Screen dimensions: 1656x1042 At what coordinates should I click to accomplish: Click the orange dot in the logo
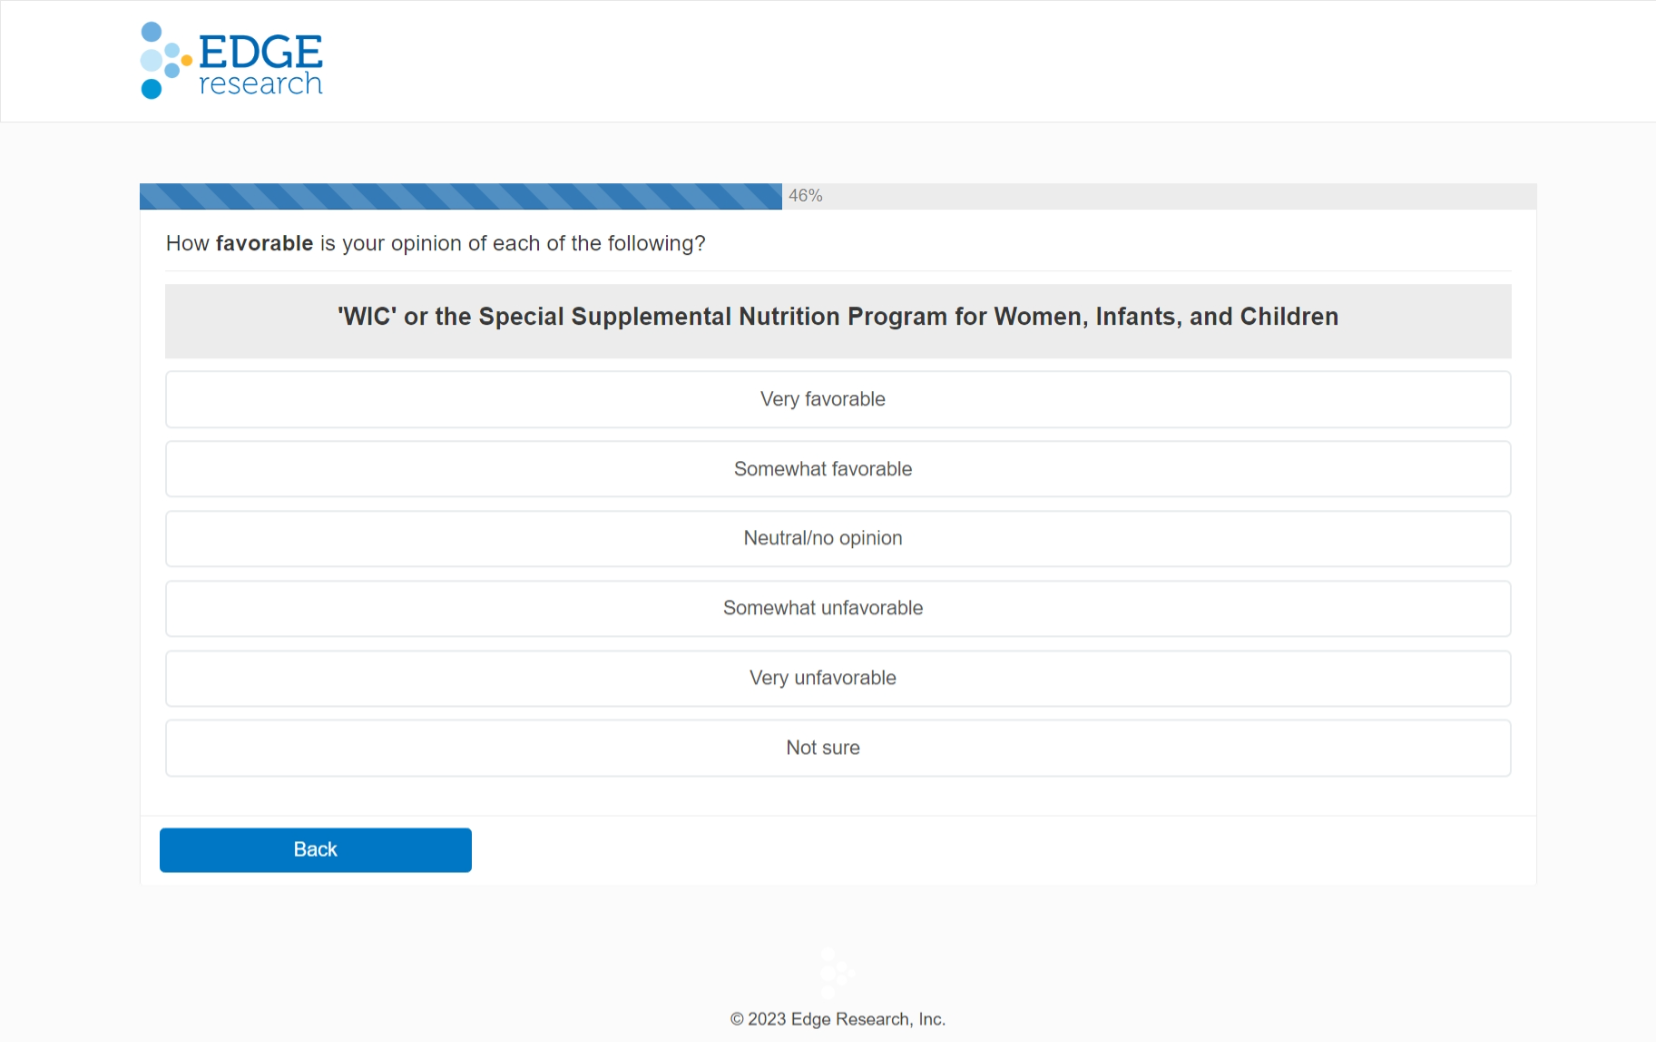click(187, 60)
